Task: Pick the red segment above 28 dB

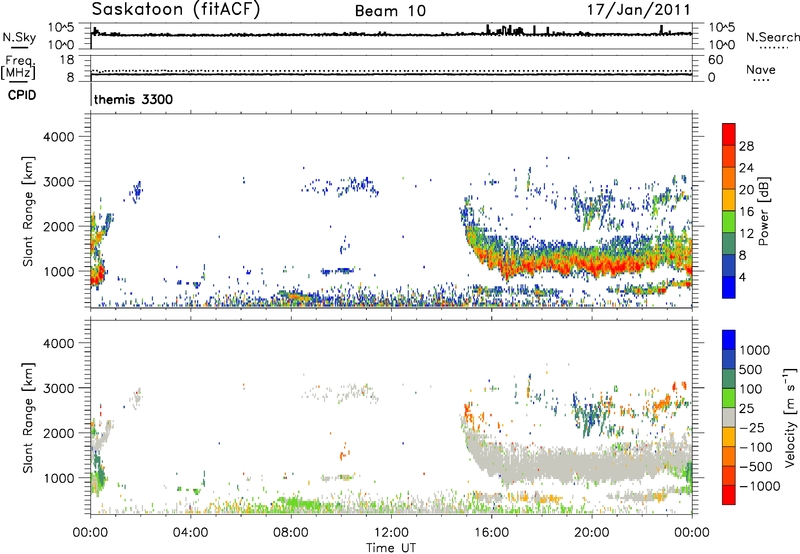Action: tap(729, 134)
